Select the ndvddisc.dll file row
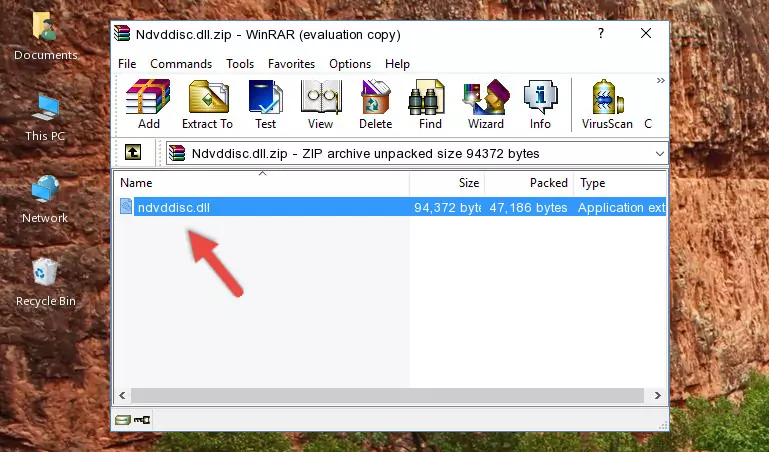 click(x=391, y=207)
